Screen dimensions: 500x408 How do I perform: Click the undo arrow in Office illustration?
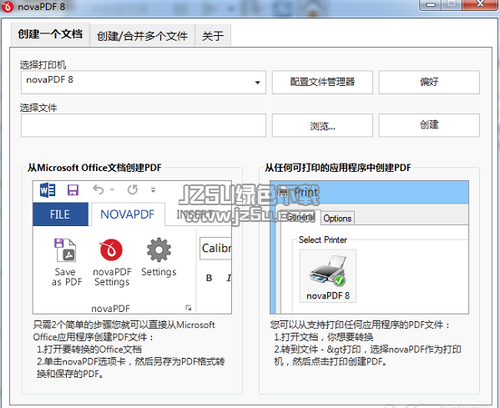[x=99, y=190]
